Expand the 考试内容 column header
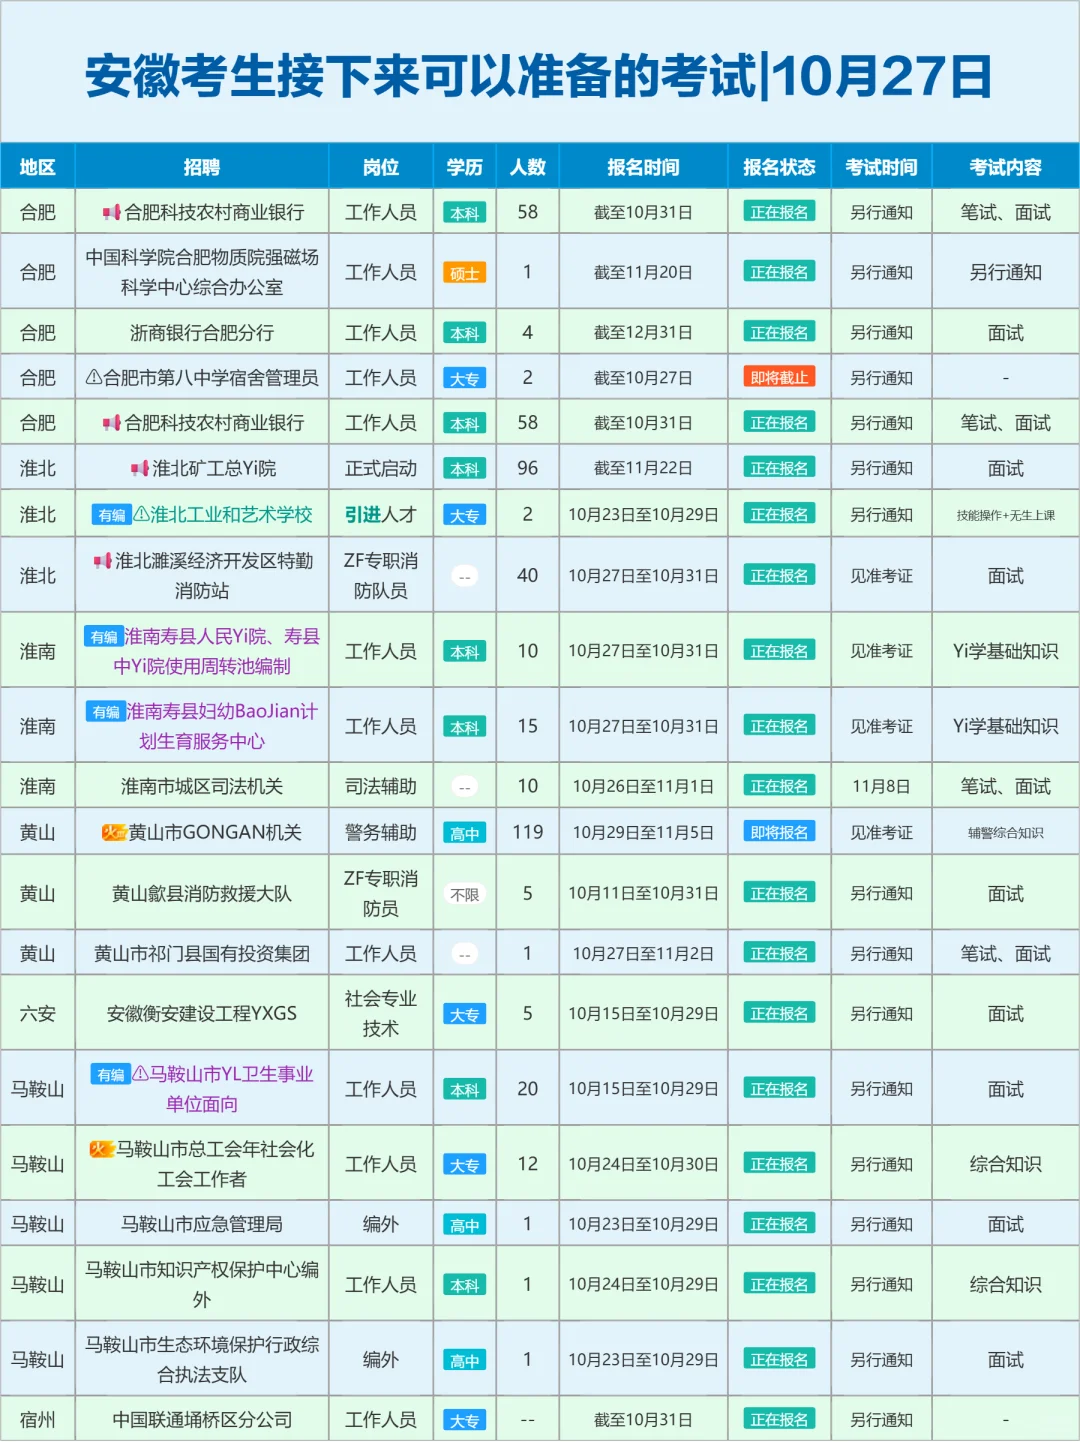 coord(1005,167)
